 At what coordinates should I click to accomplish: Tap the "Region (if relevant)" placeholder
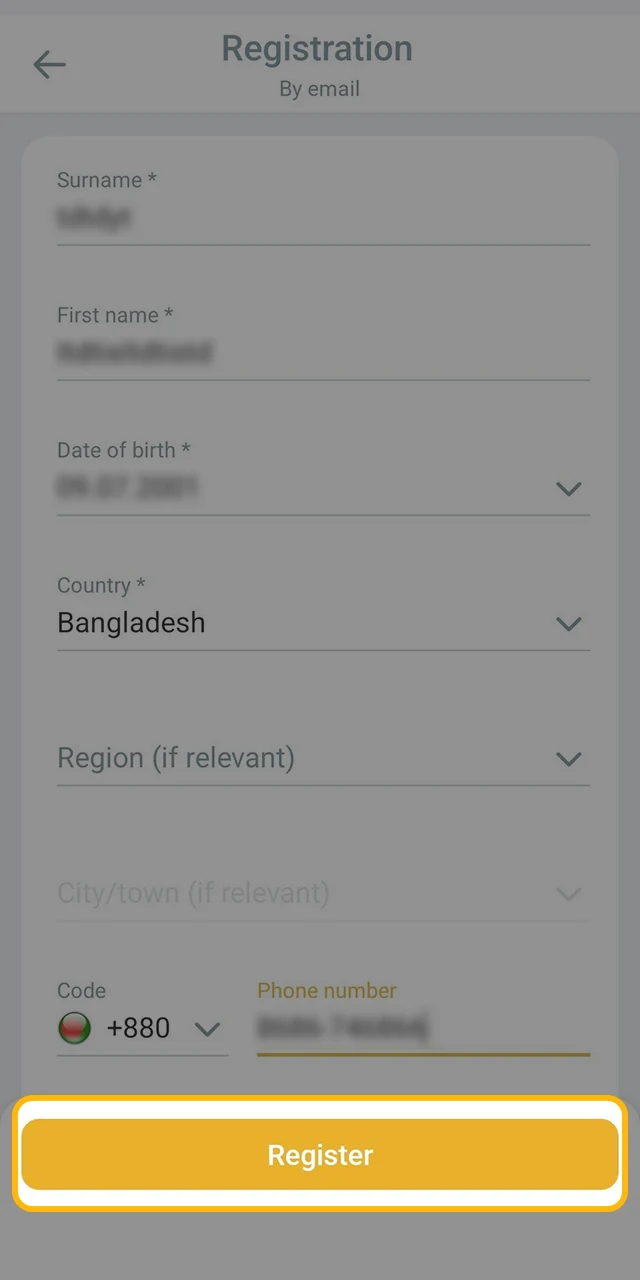[176, 758]
